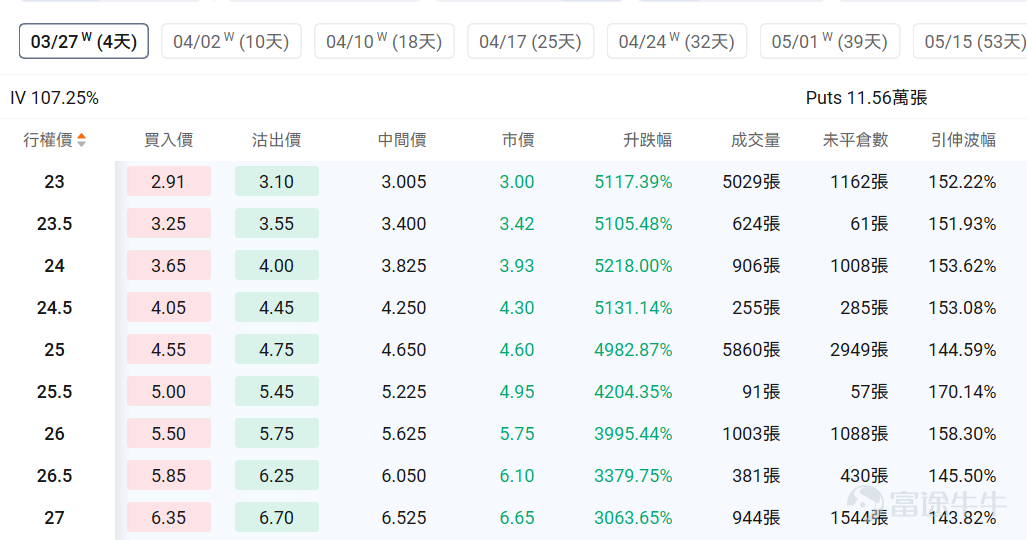This screenshot has width=1027, height=540.
Task: Click change value 5218.00%
Action: pyautogui.click(x=633, y=265)
